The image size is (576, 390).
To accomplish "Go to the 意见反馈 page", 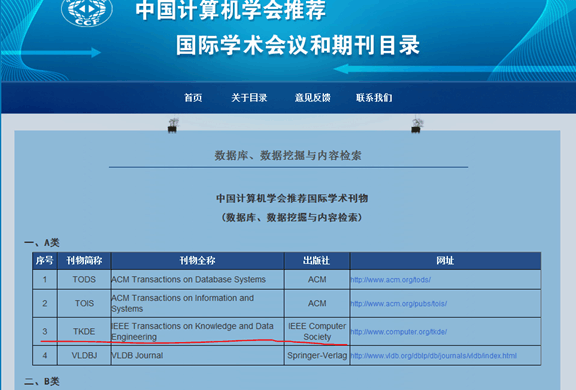I will pyautogui.click(x=313, y=98).
